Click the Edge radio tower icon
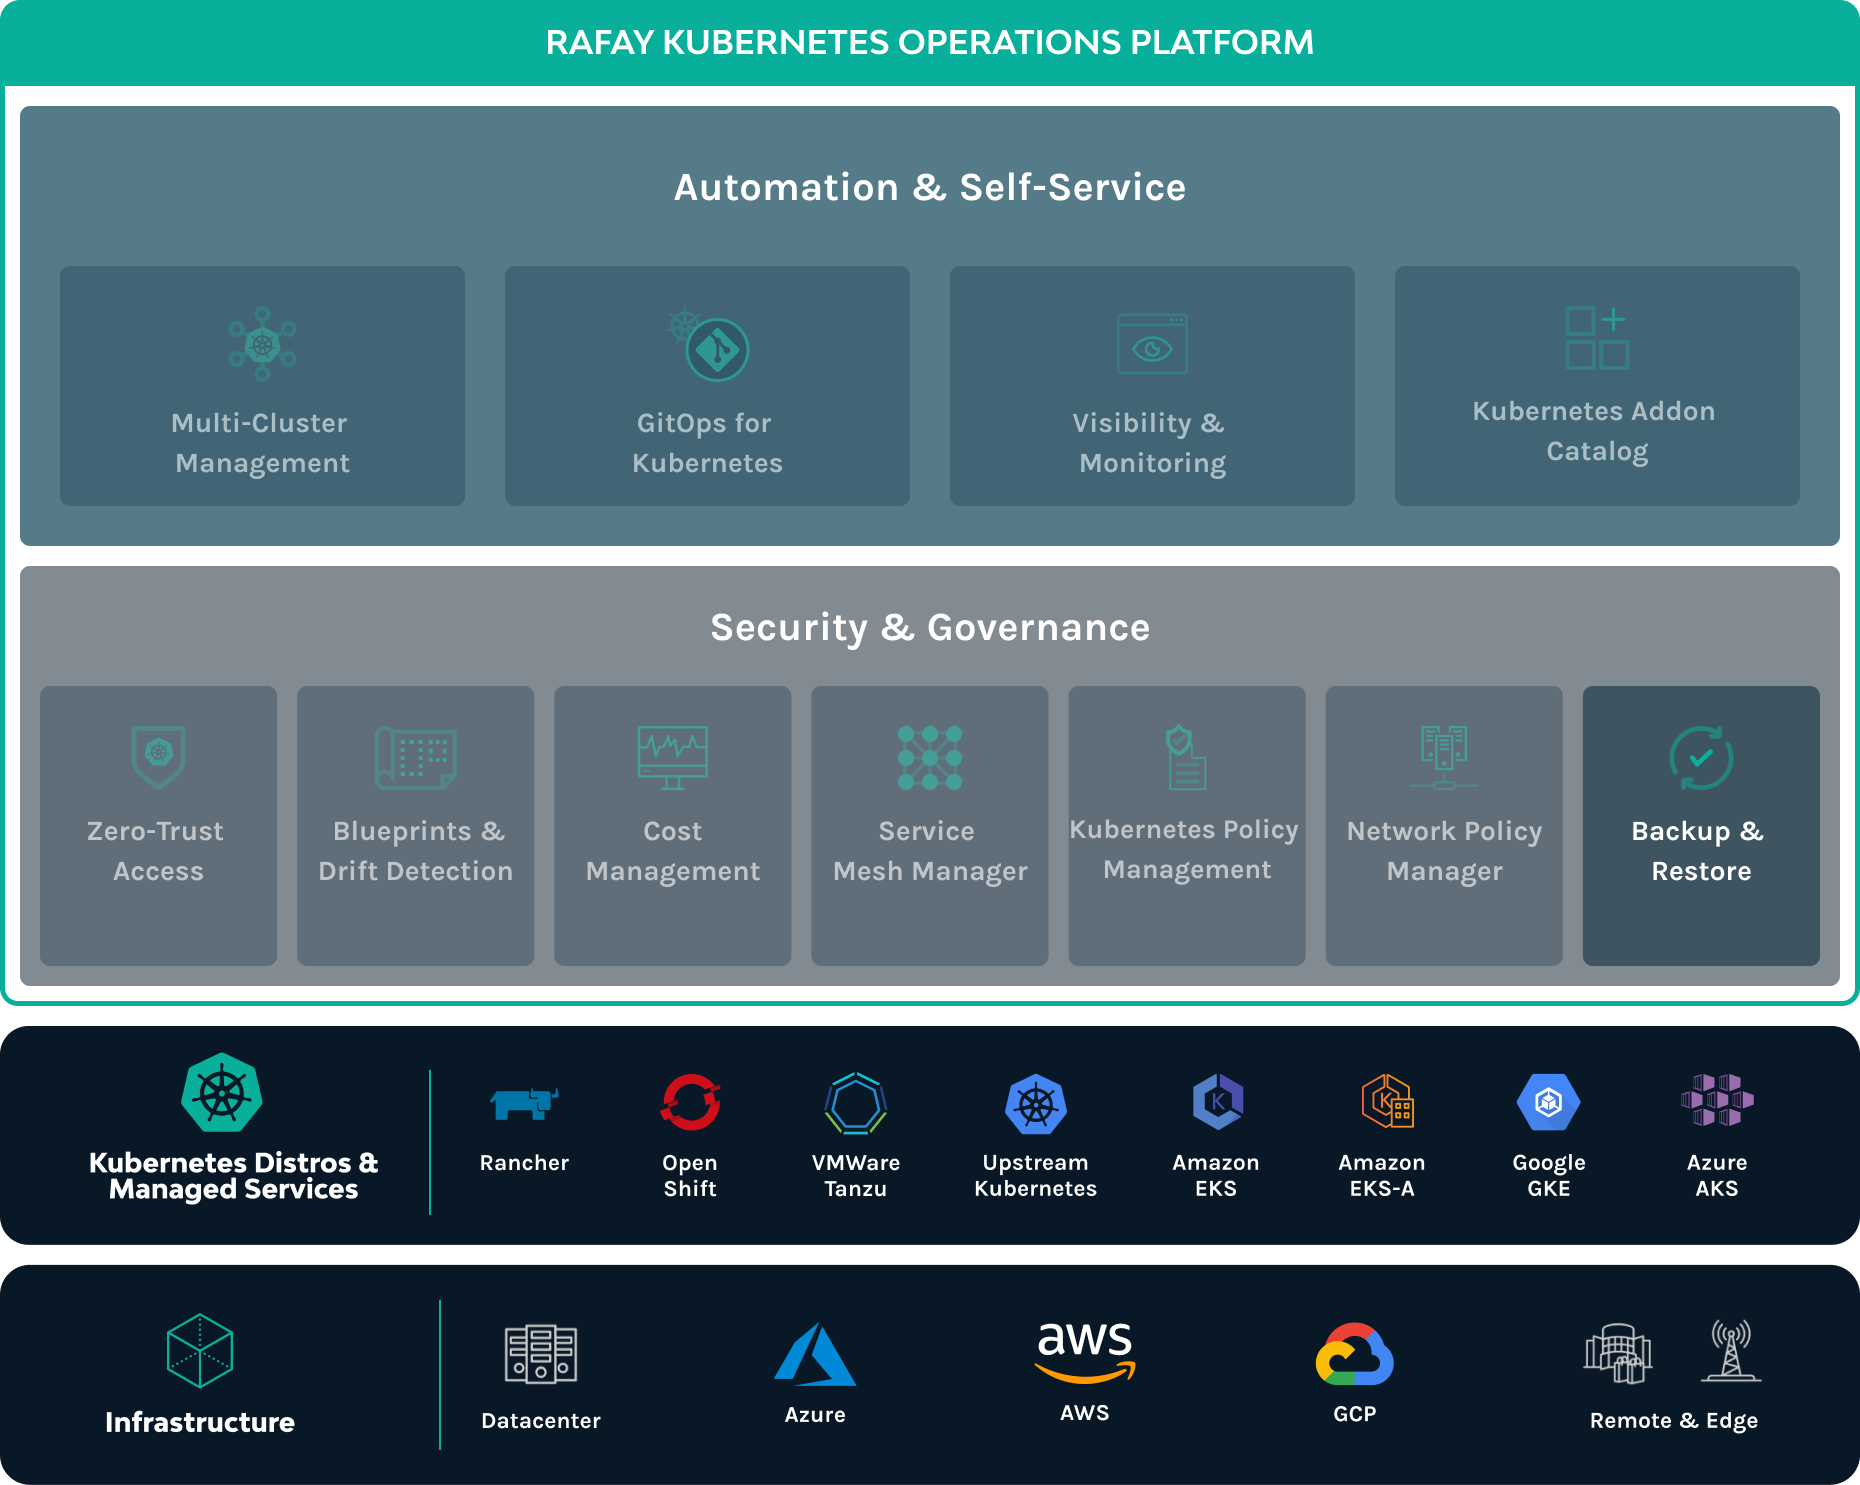The height and width of the screenshot is (1485, 1860). (1731, 1350)
